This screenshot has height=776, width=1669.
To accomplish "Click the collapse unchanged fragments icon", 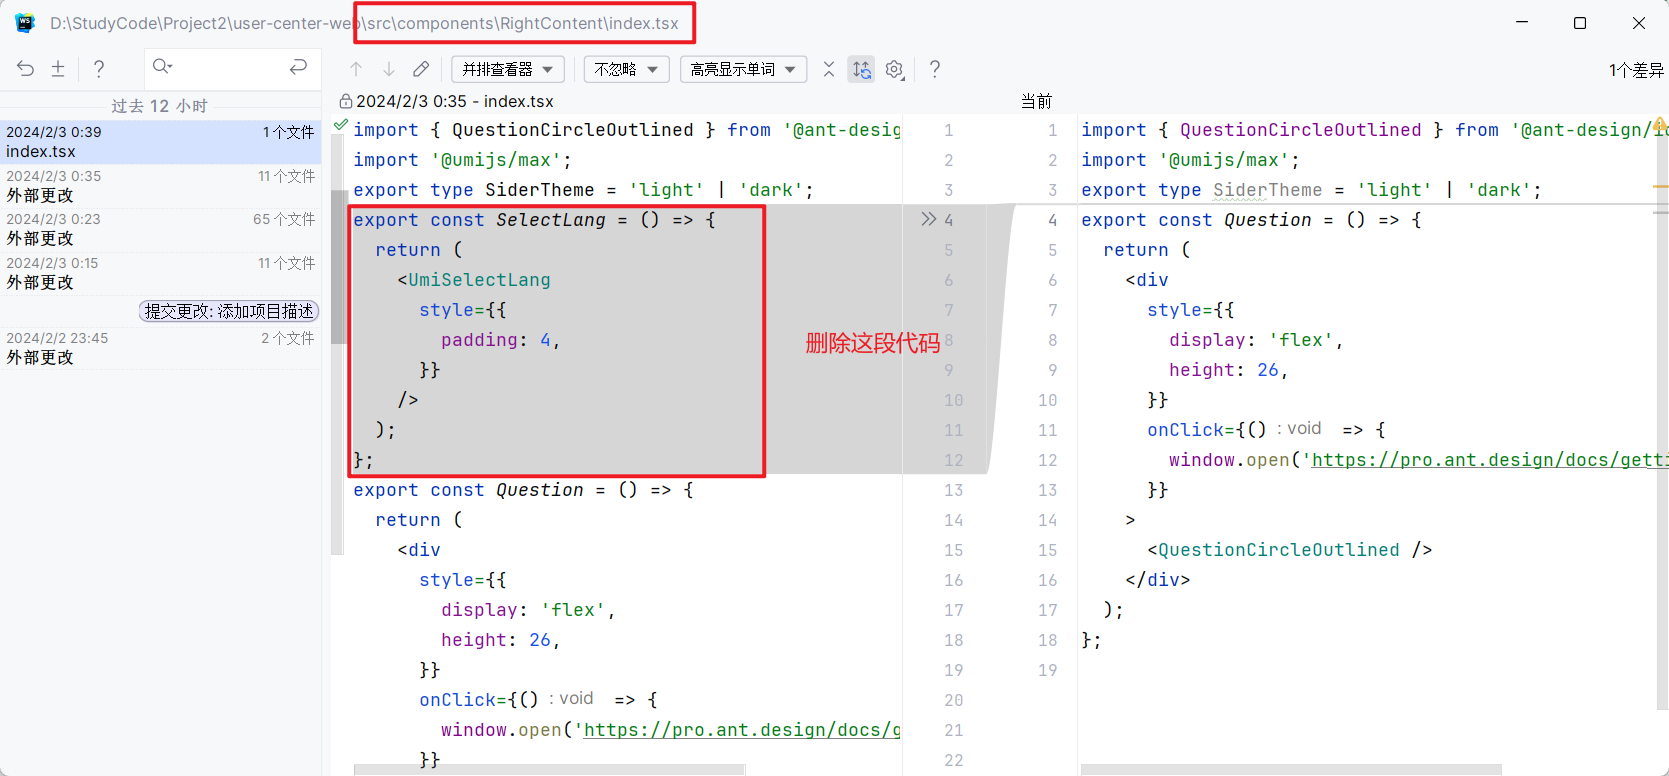I will [828, 69].
